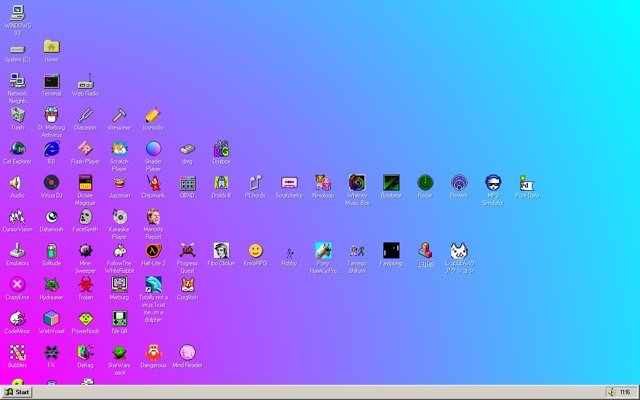Open the Mind Reader brain icon
The height and width of the screenshot is (400, 640).
(x=187, y=352)
